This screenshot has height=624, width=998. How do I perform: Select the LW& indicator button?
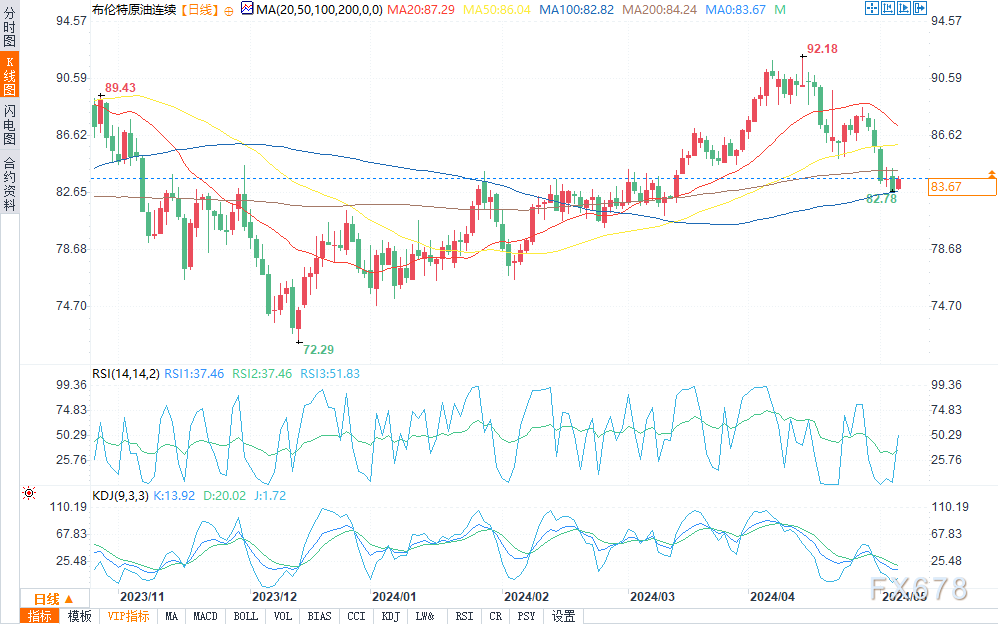click(x=425, y=616)
